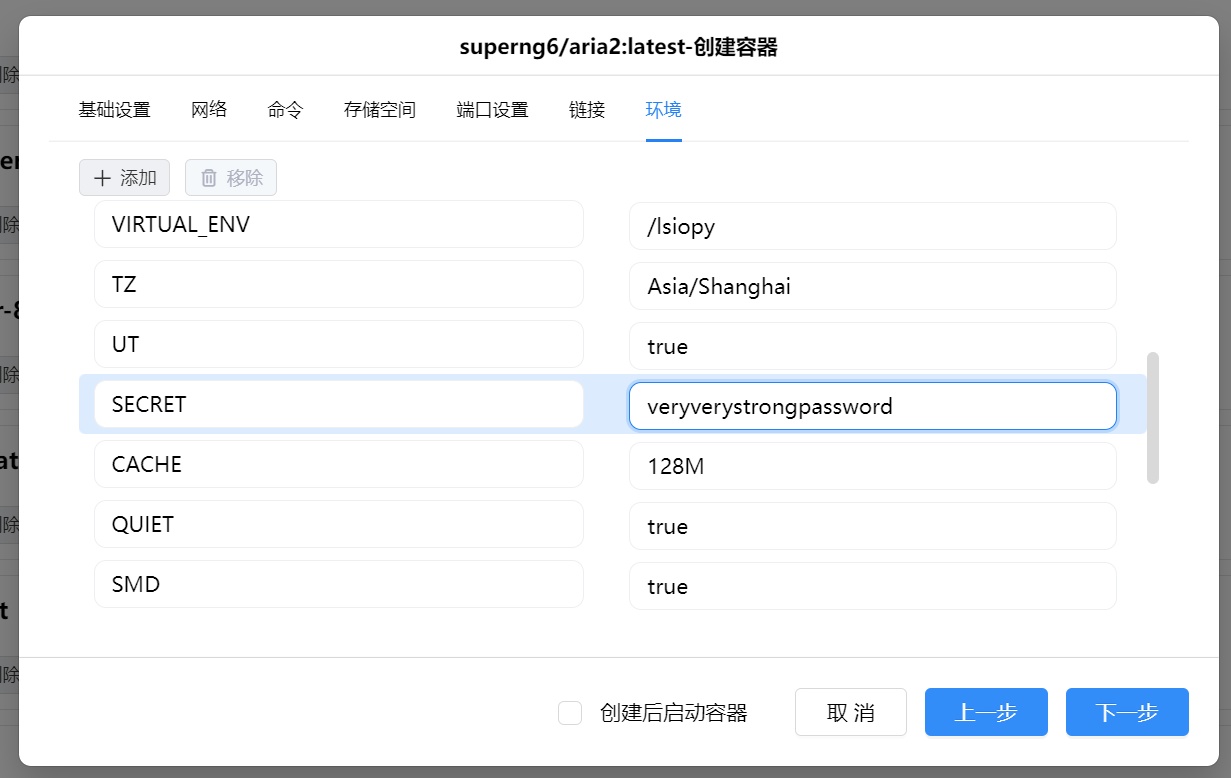Click the trash icon on 移除 button
The width and height of the screenshot is (1231, 778).
point(209,178)
